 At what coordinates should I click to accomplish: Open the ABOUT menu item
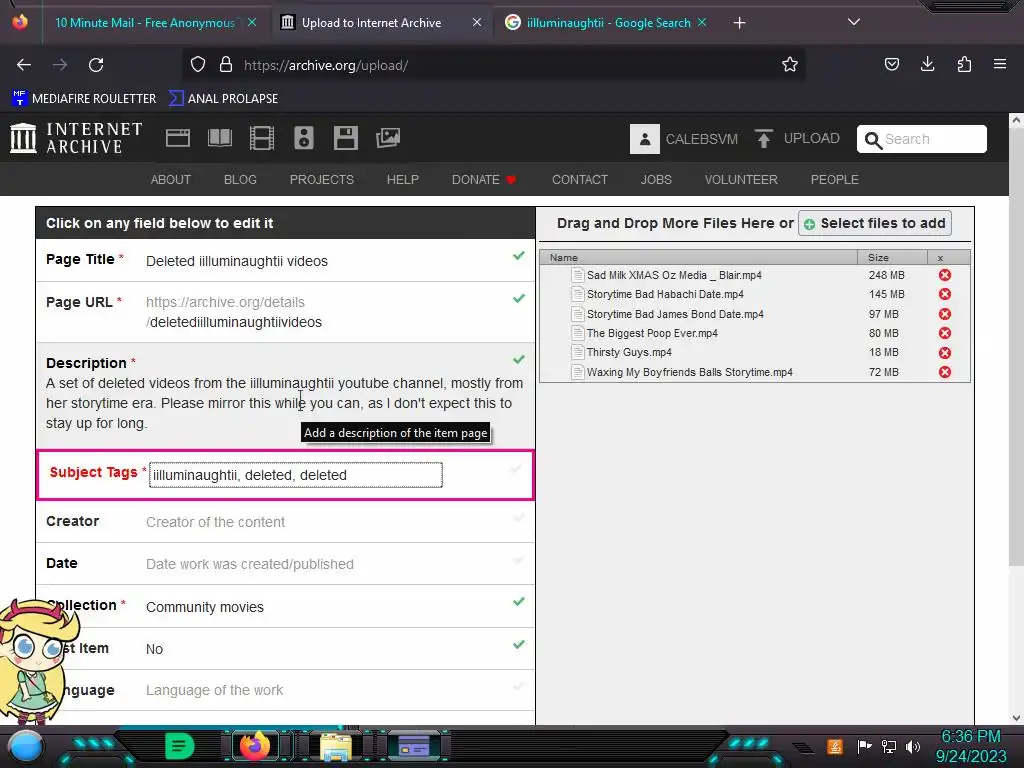[171, 180]
